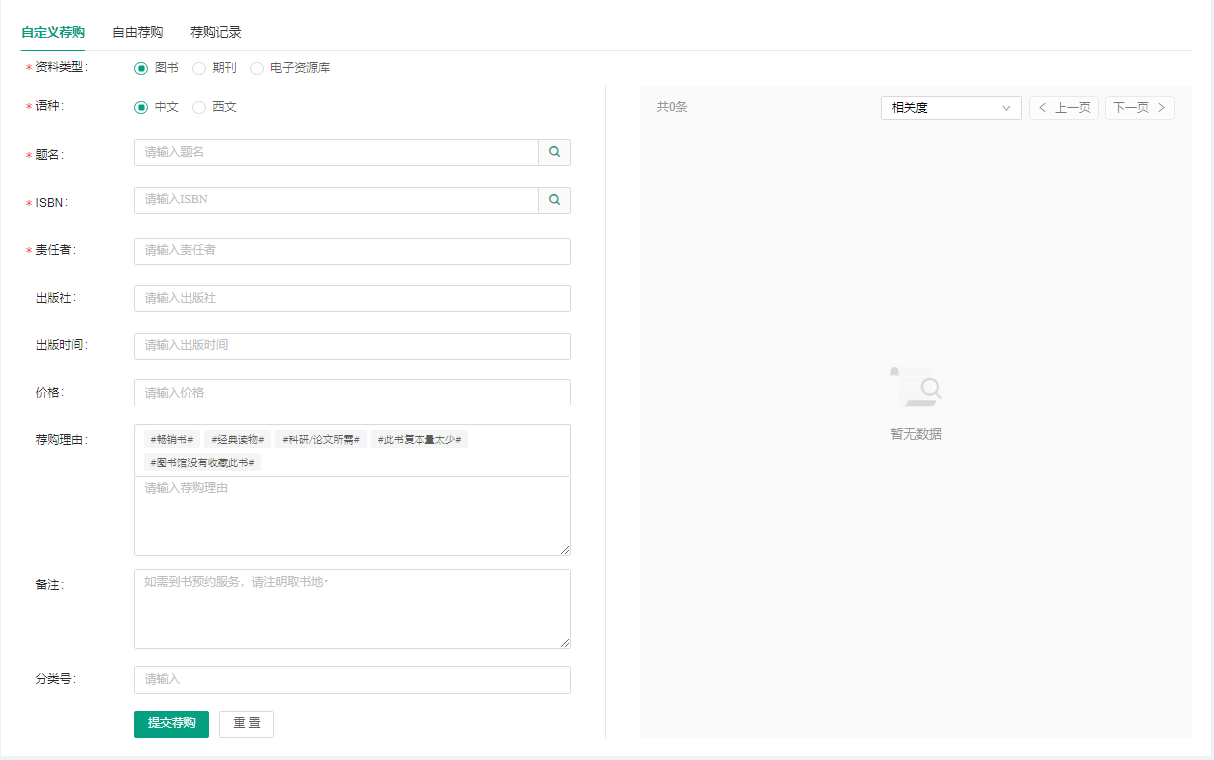This screenshot has height=760, width=1214.
Task: Click the 共0条 result count text
Action: [x=672, y=107]
